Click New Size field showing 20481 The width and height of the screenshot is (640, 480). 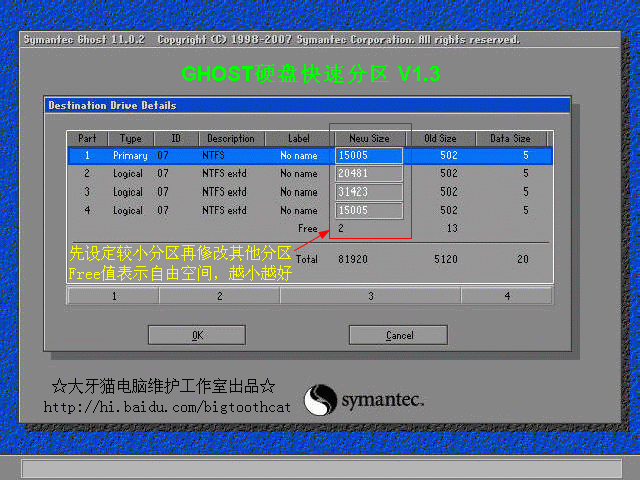pyautogui.click(x=369, y=174)
